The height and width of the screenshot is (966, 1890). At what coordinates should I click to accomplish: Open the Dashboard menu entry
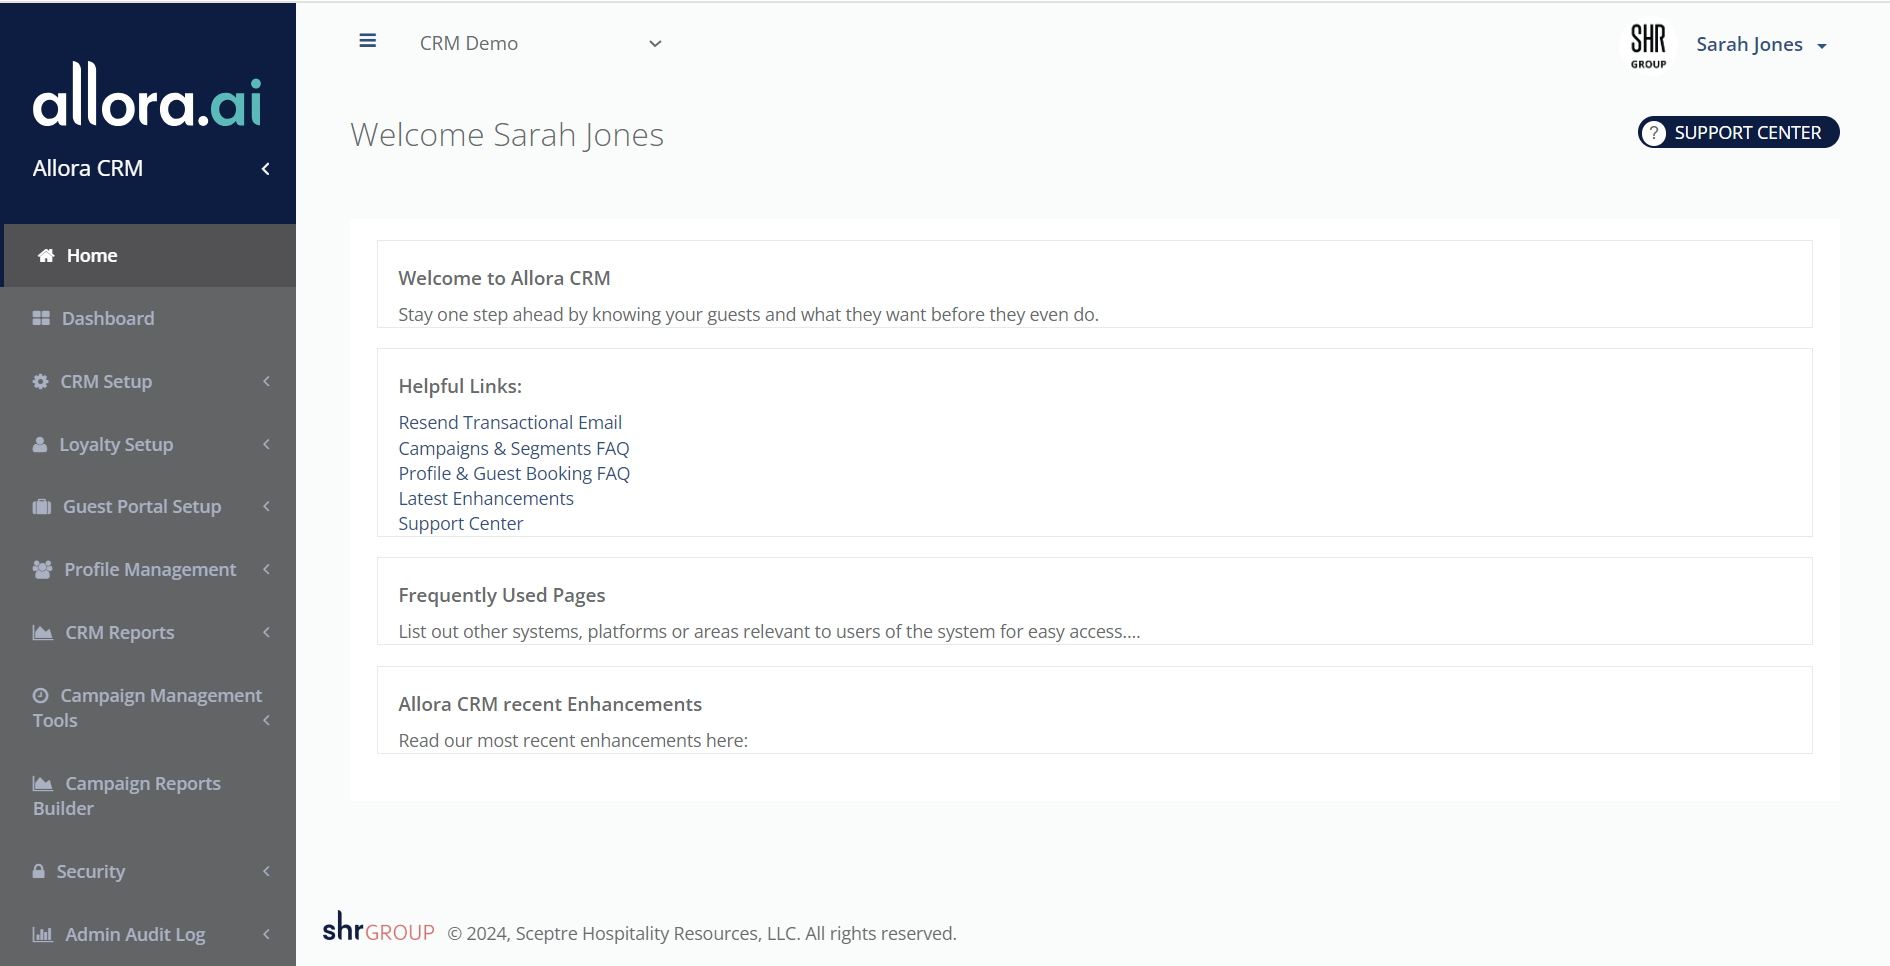108,317
